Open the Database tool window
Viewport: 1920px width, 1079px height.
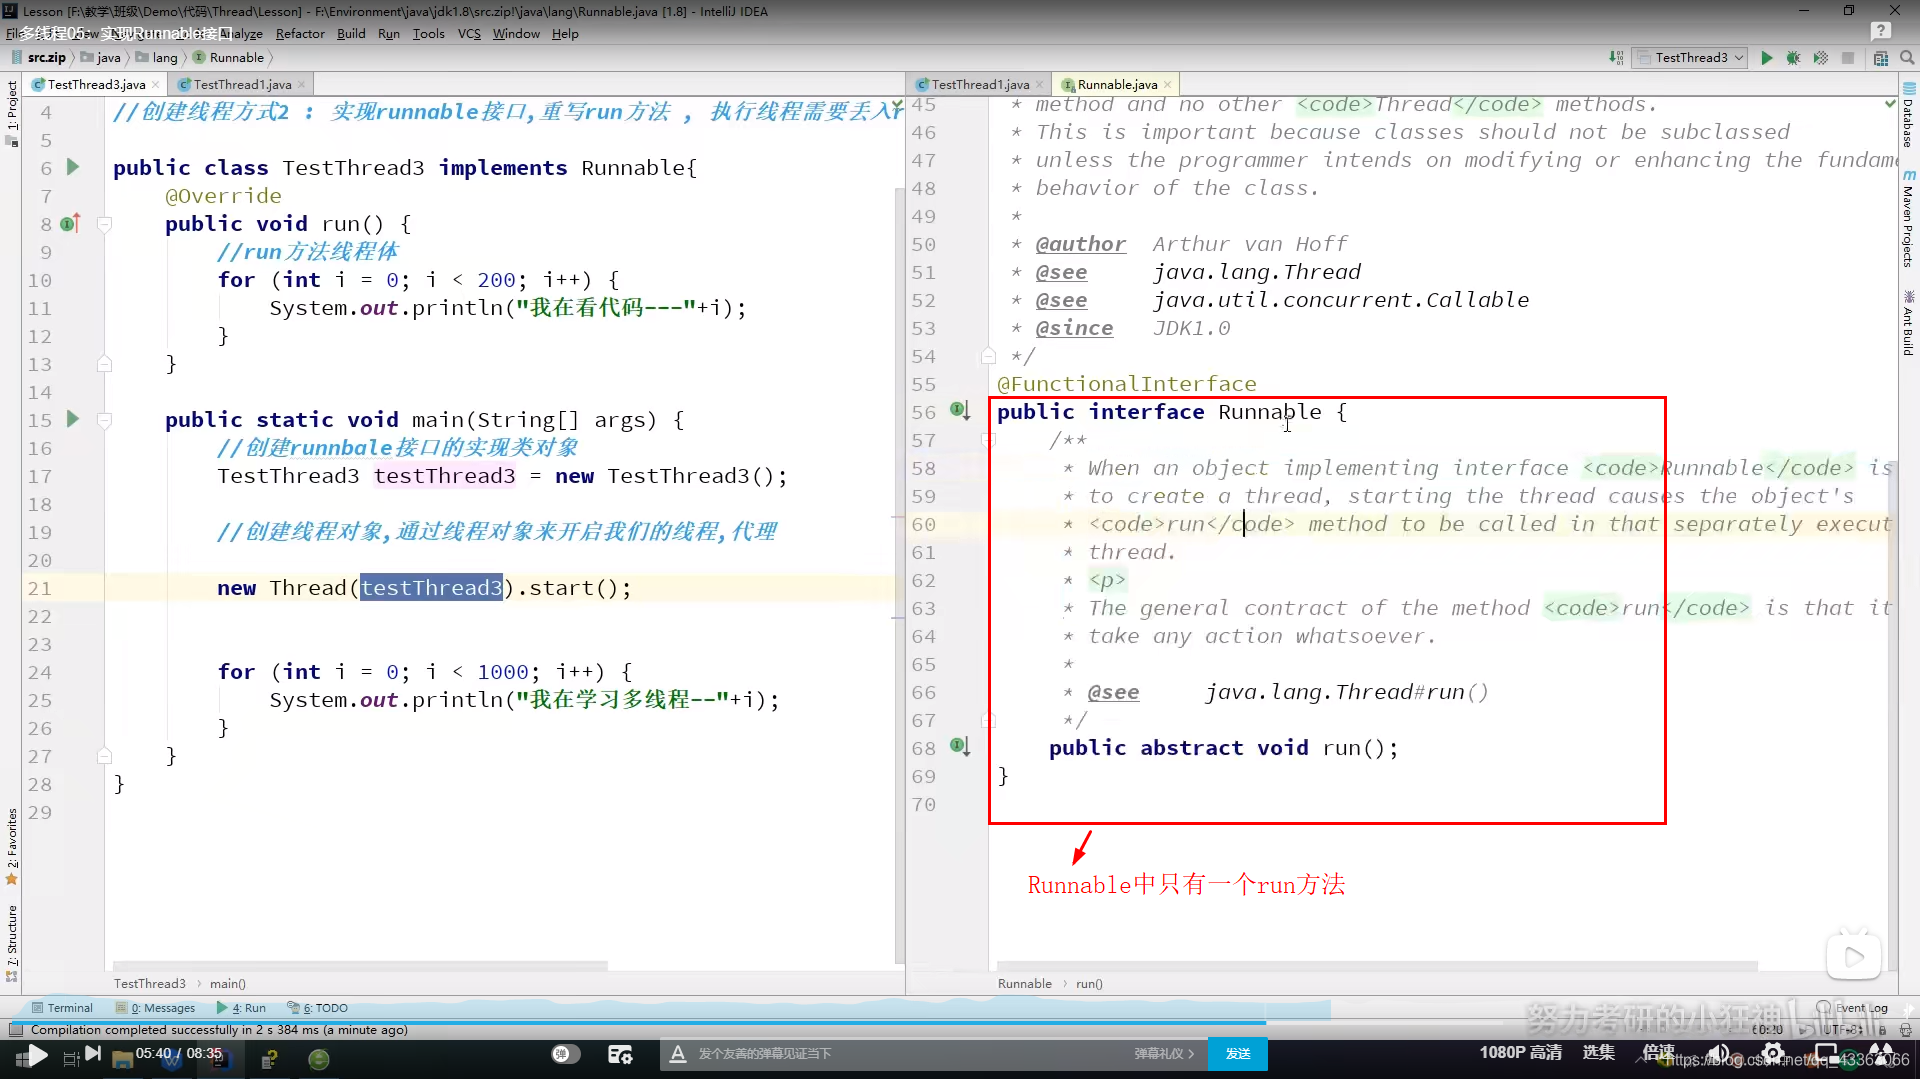coord(1908,116)
